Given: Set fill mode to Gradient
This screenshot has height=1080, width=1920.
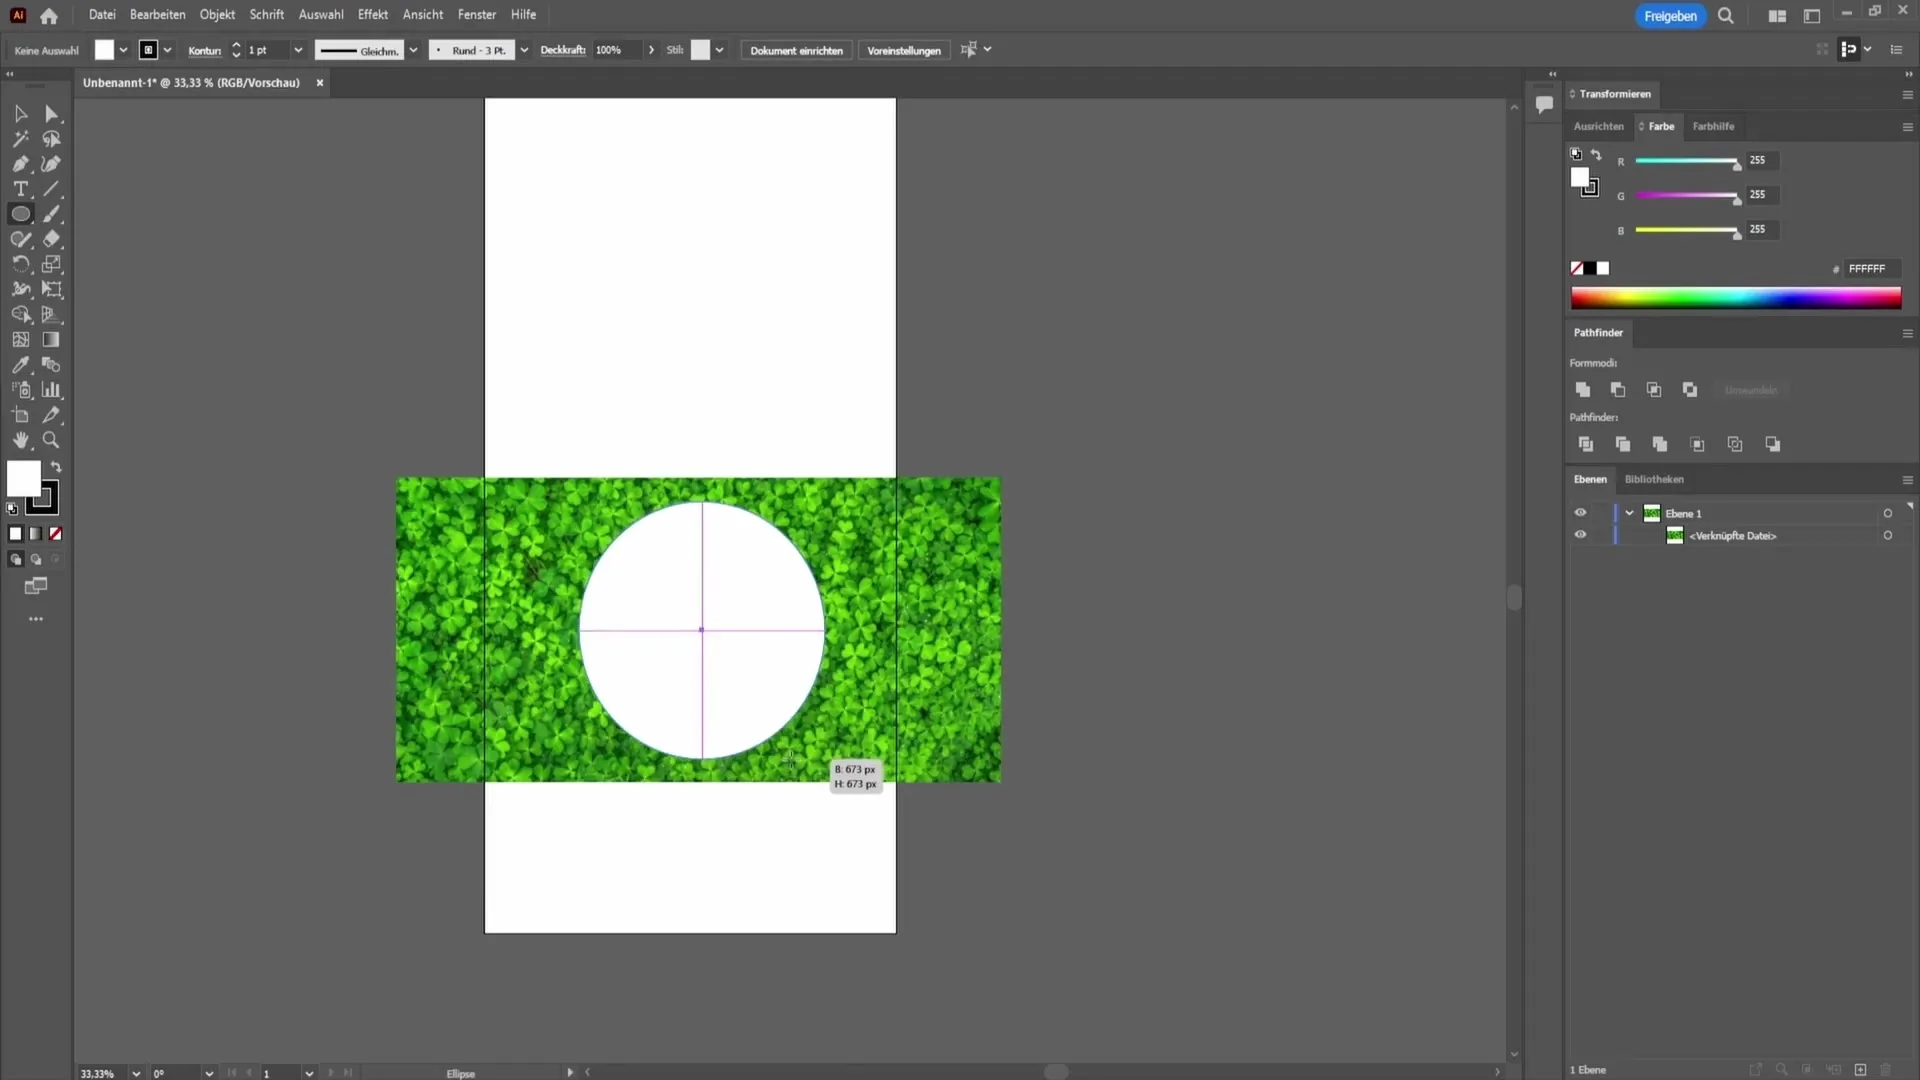Looking at the screenshot, I should [35, 534].
